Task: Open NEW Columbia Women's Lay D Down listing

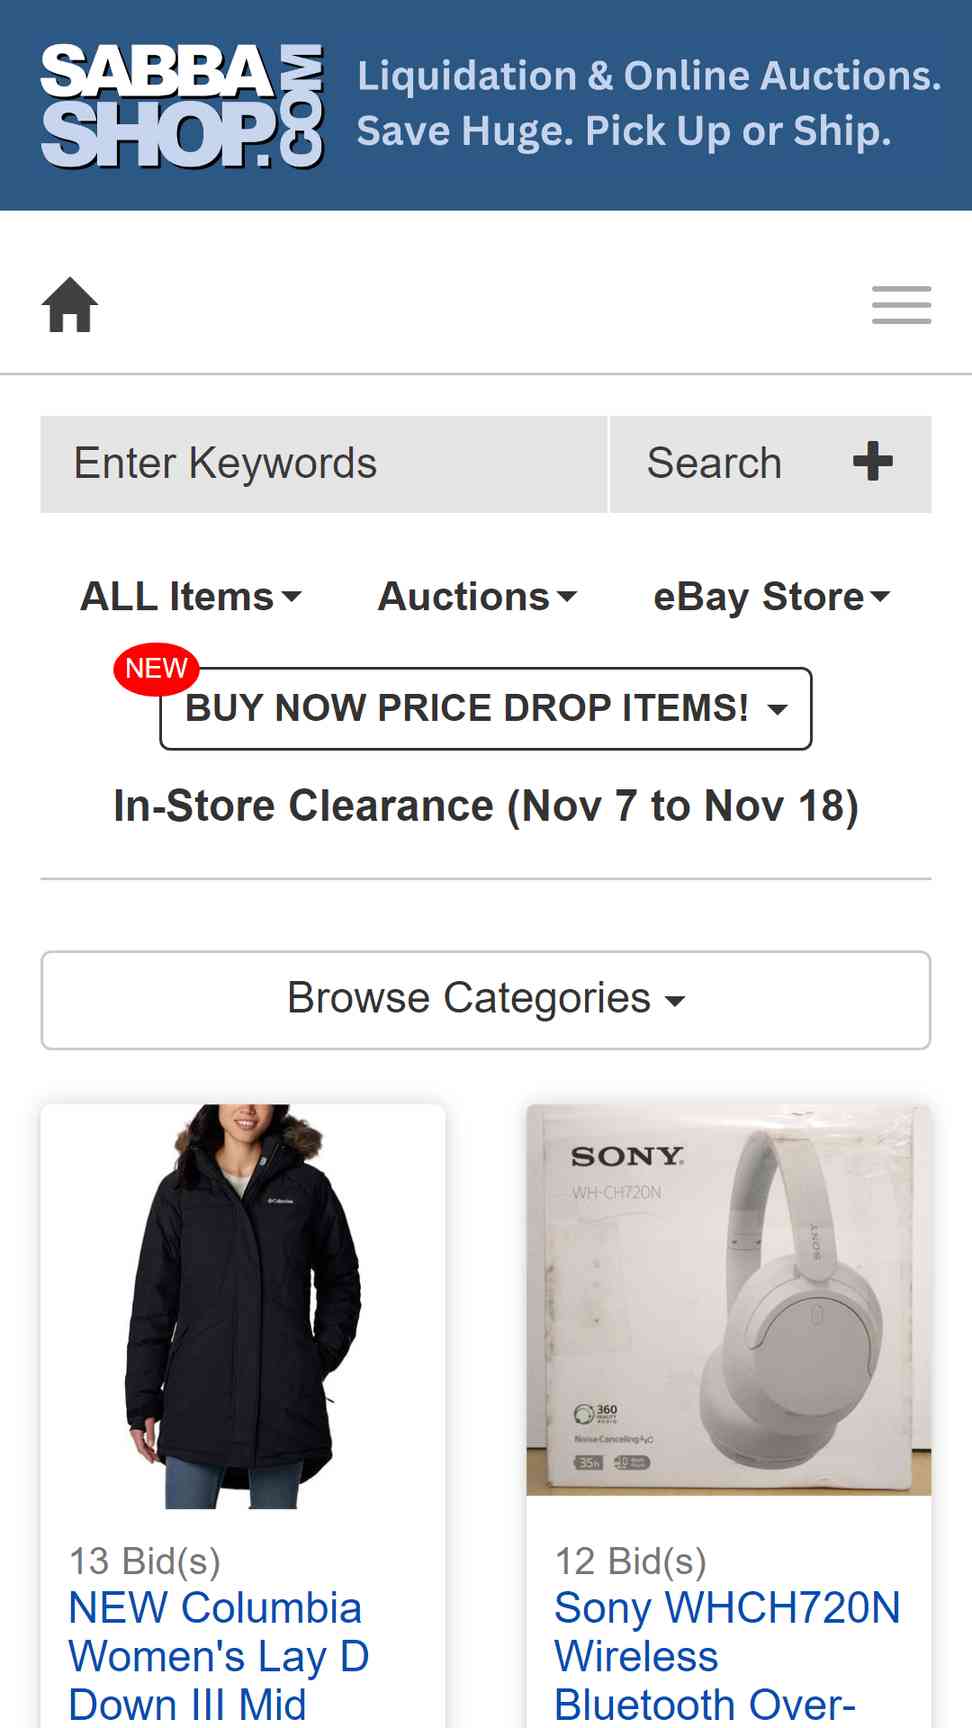Action: [x=219, y=1656]
